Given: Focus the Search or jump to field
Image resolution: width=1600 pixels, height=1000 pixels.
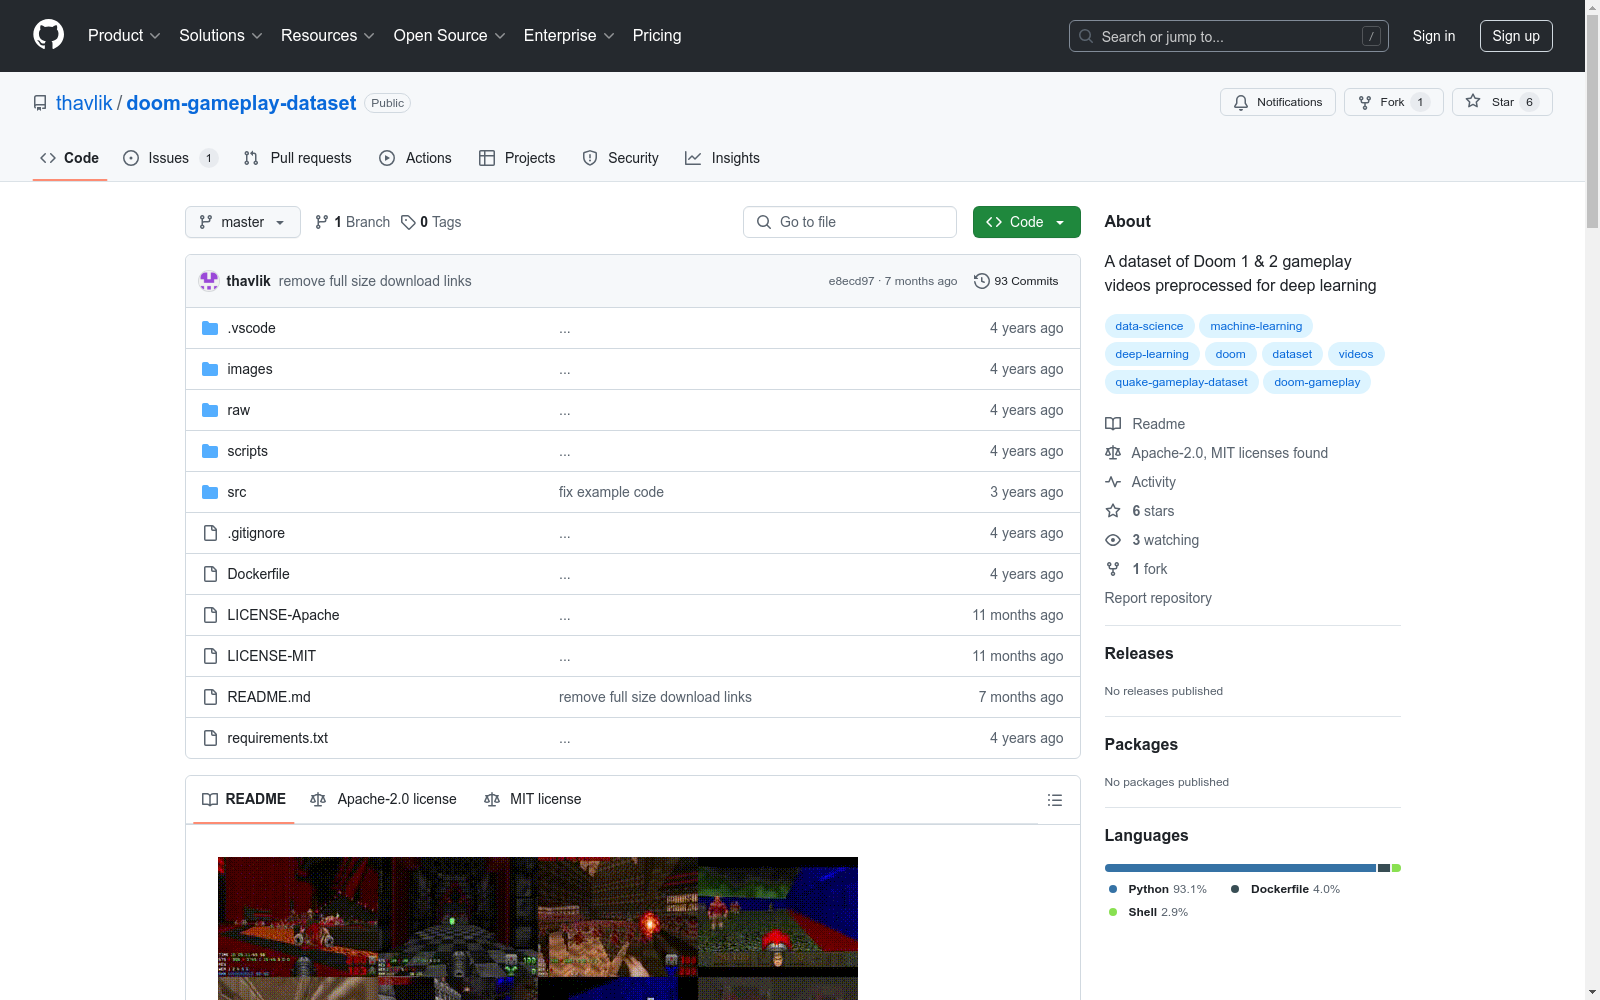Looking at the screenshot, I should [1229, 36].
